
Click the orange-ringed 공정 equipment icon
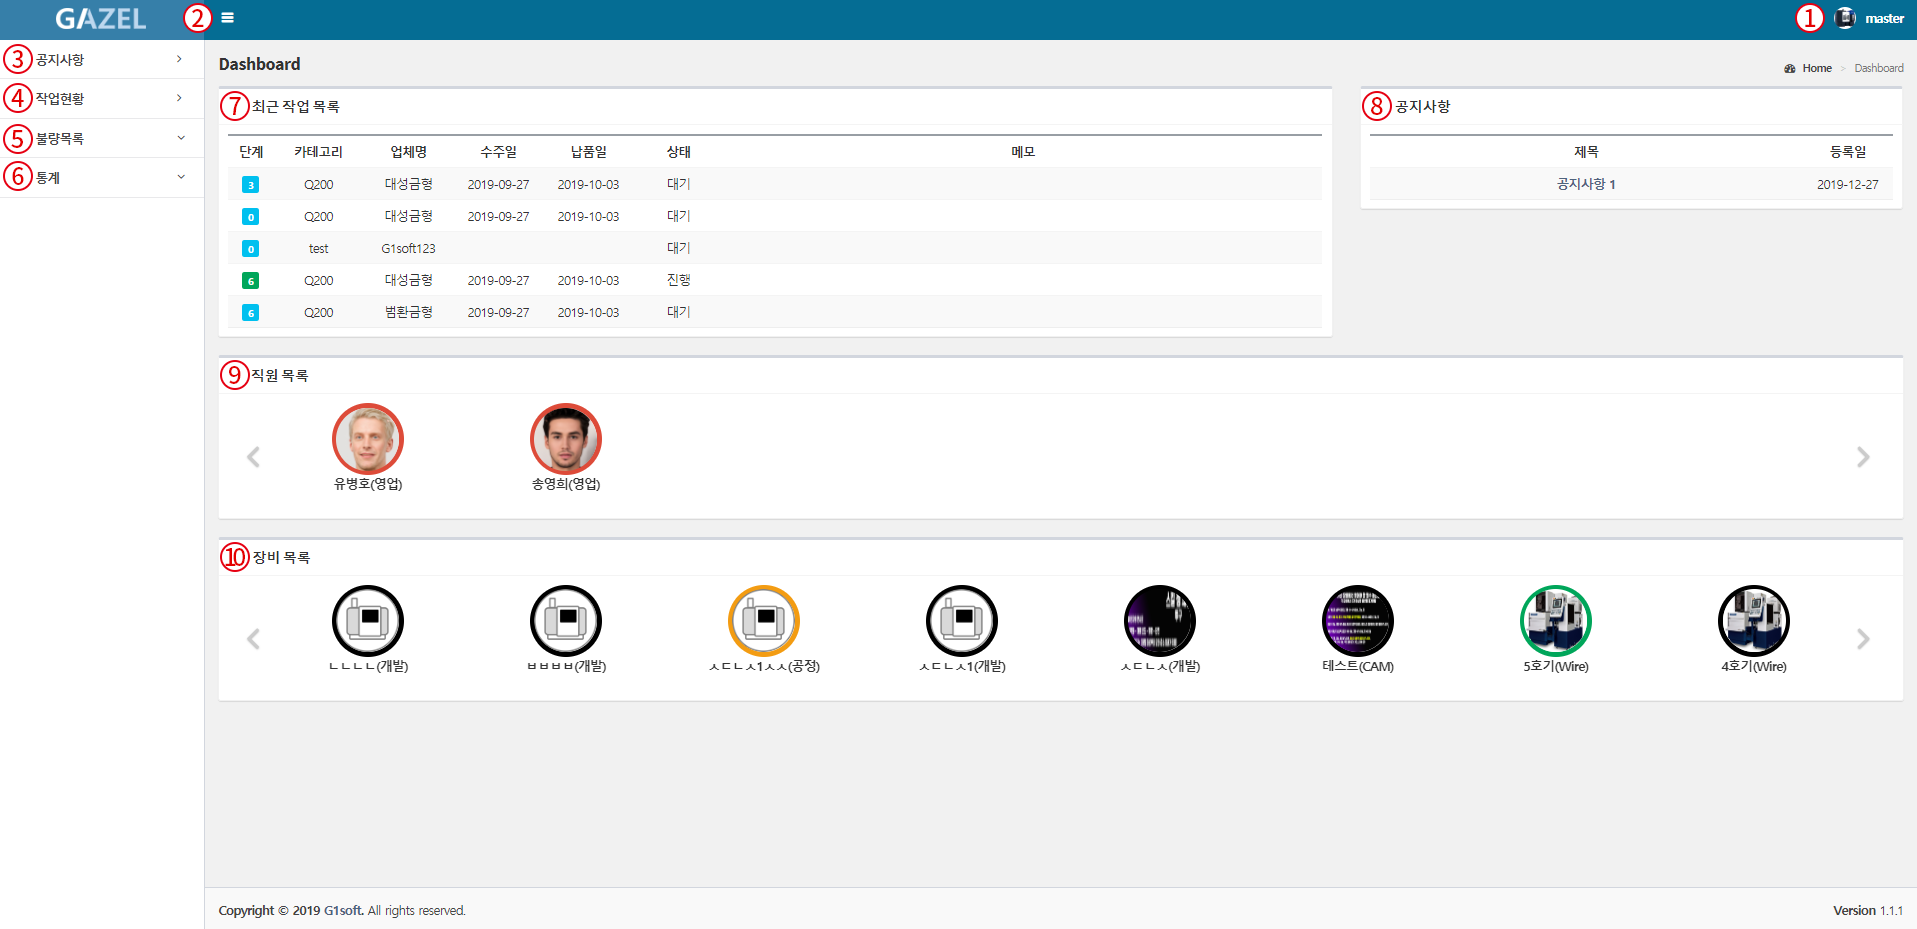(763, 621)
